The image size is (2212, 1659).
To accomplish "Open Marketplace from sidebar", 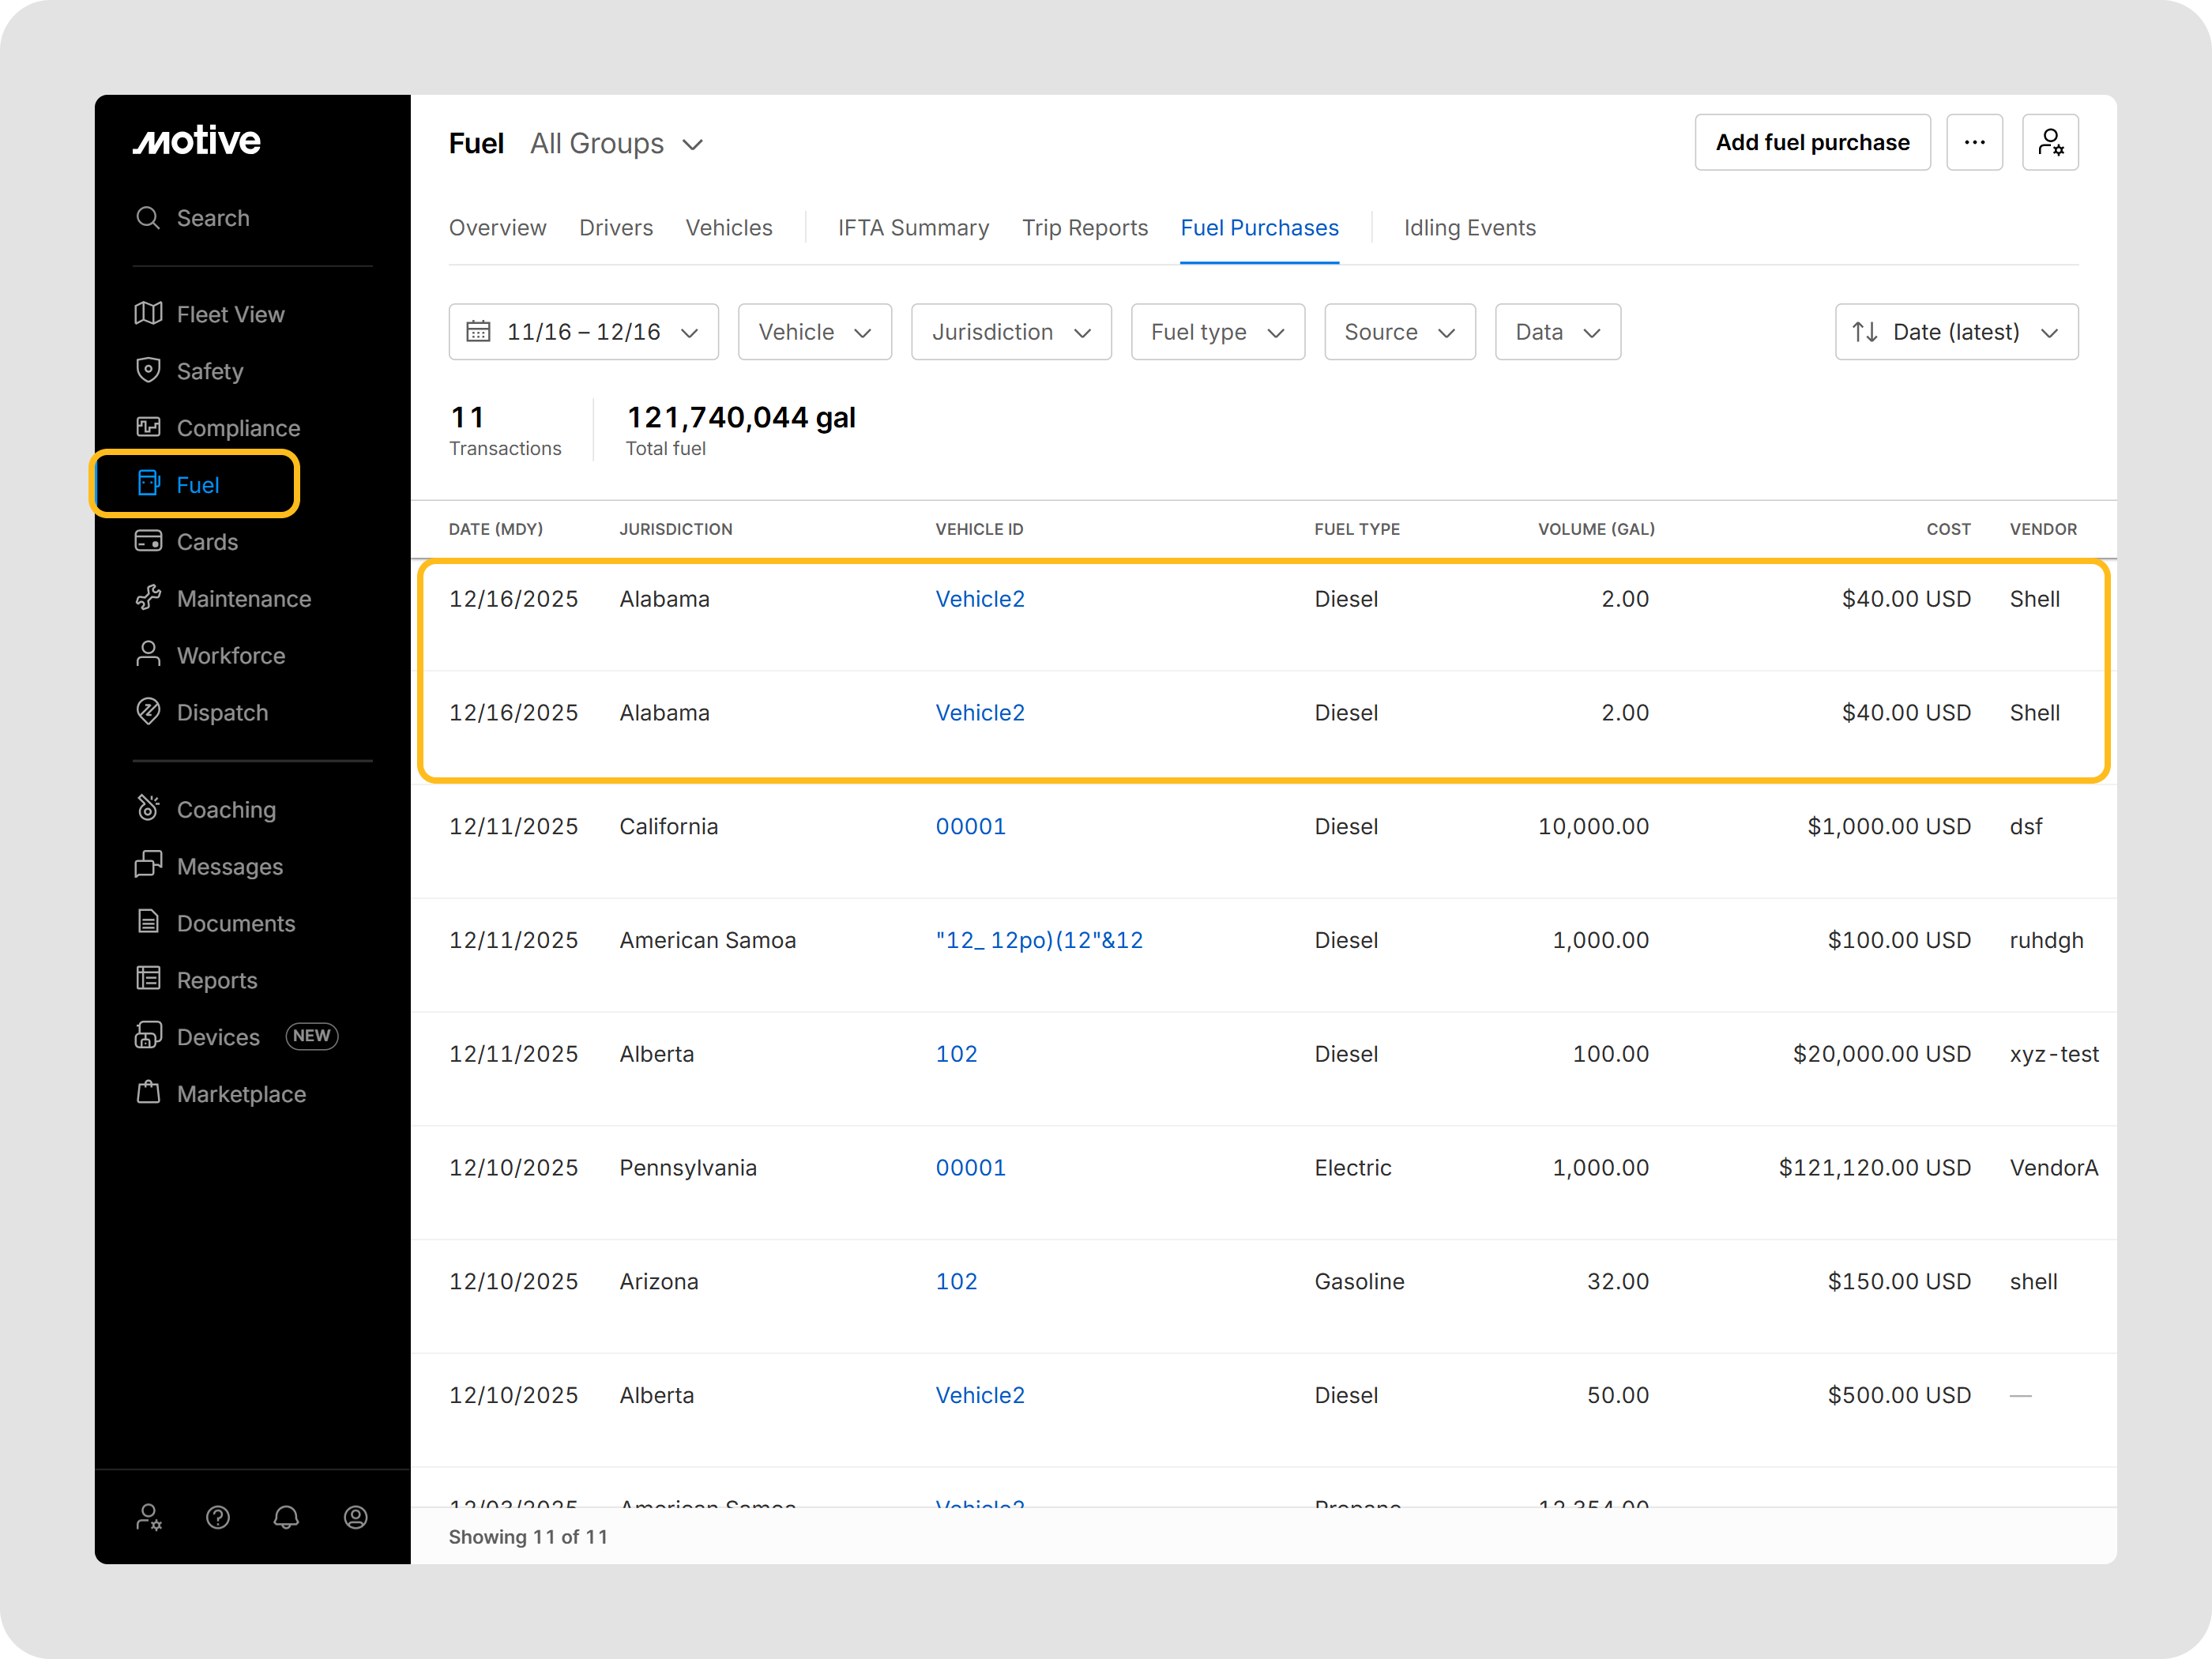I will (x=241, y=1094).
